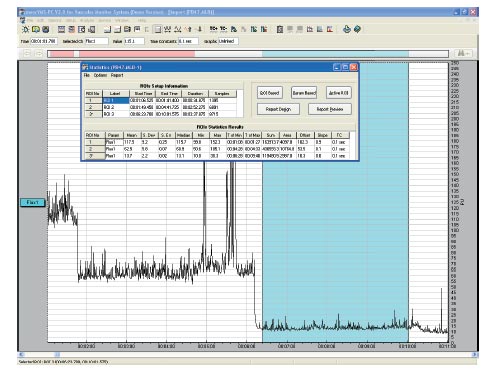This screenshot has width=494, height=370.
Task: Click the binoculars button beside the overview bar
Action: point(463,53)
